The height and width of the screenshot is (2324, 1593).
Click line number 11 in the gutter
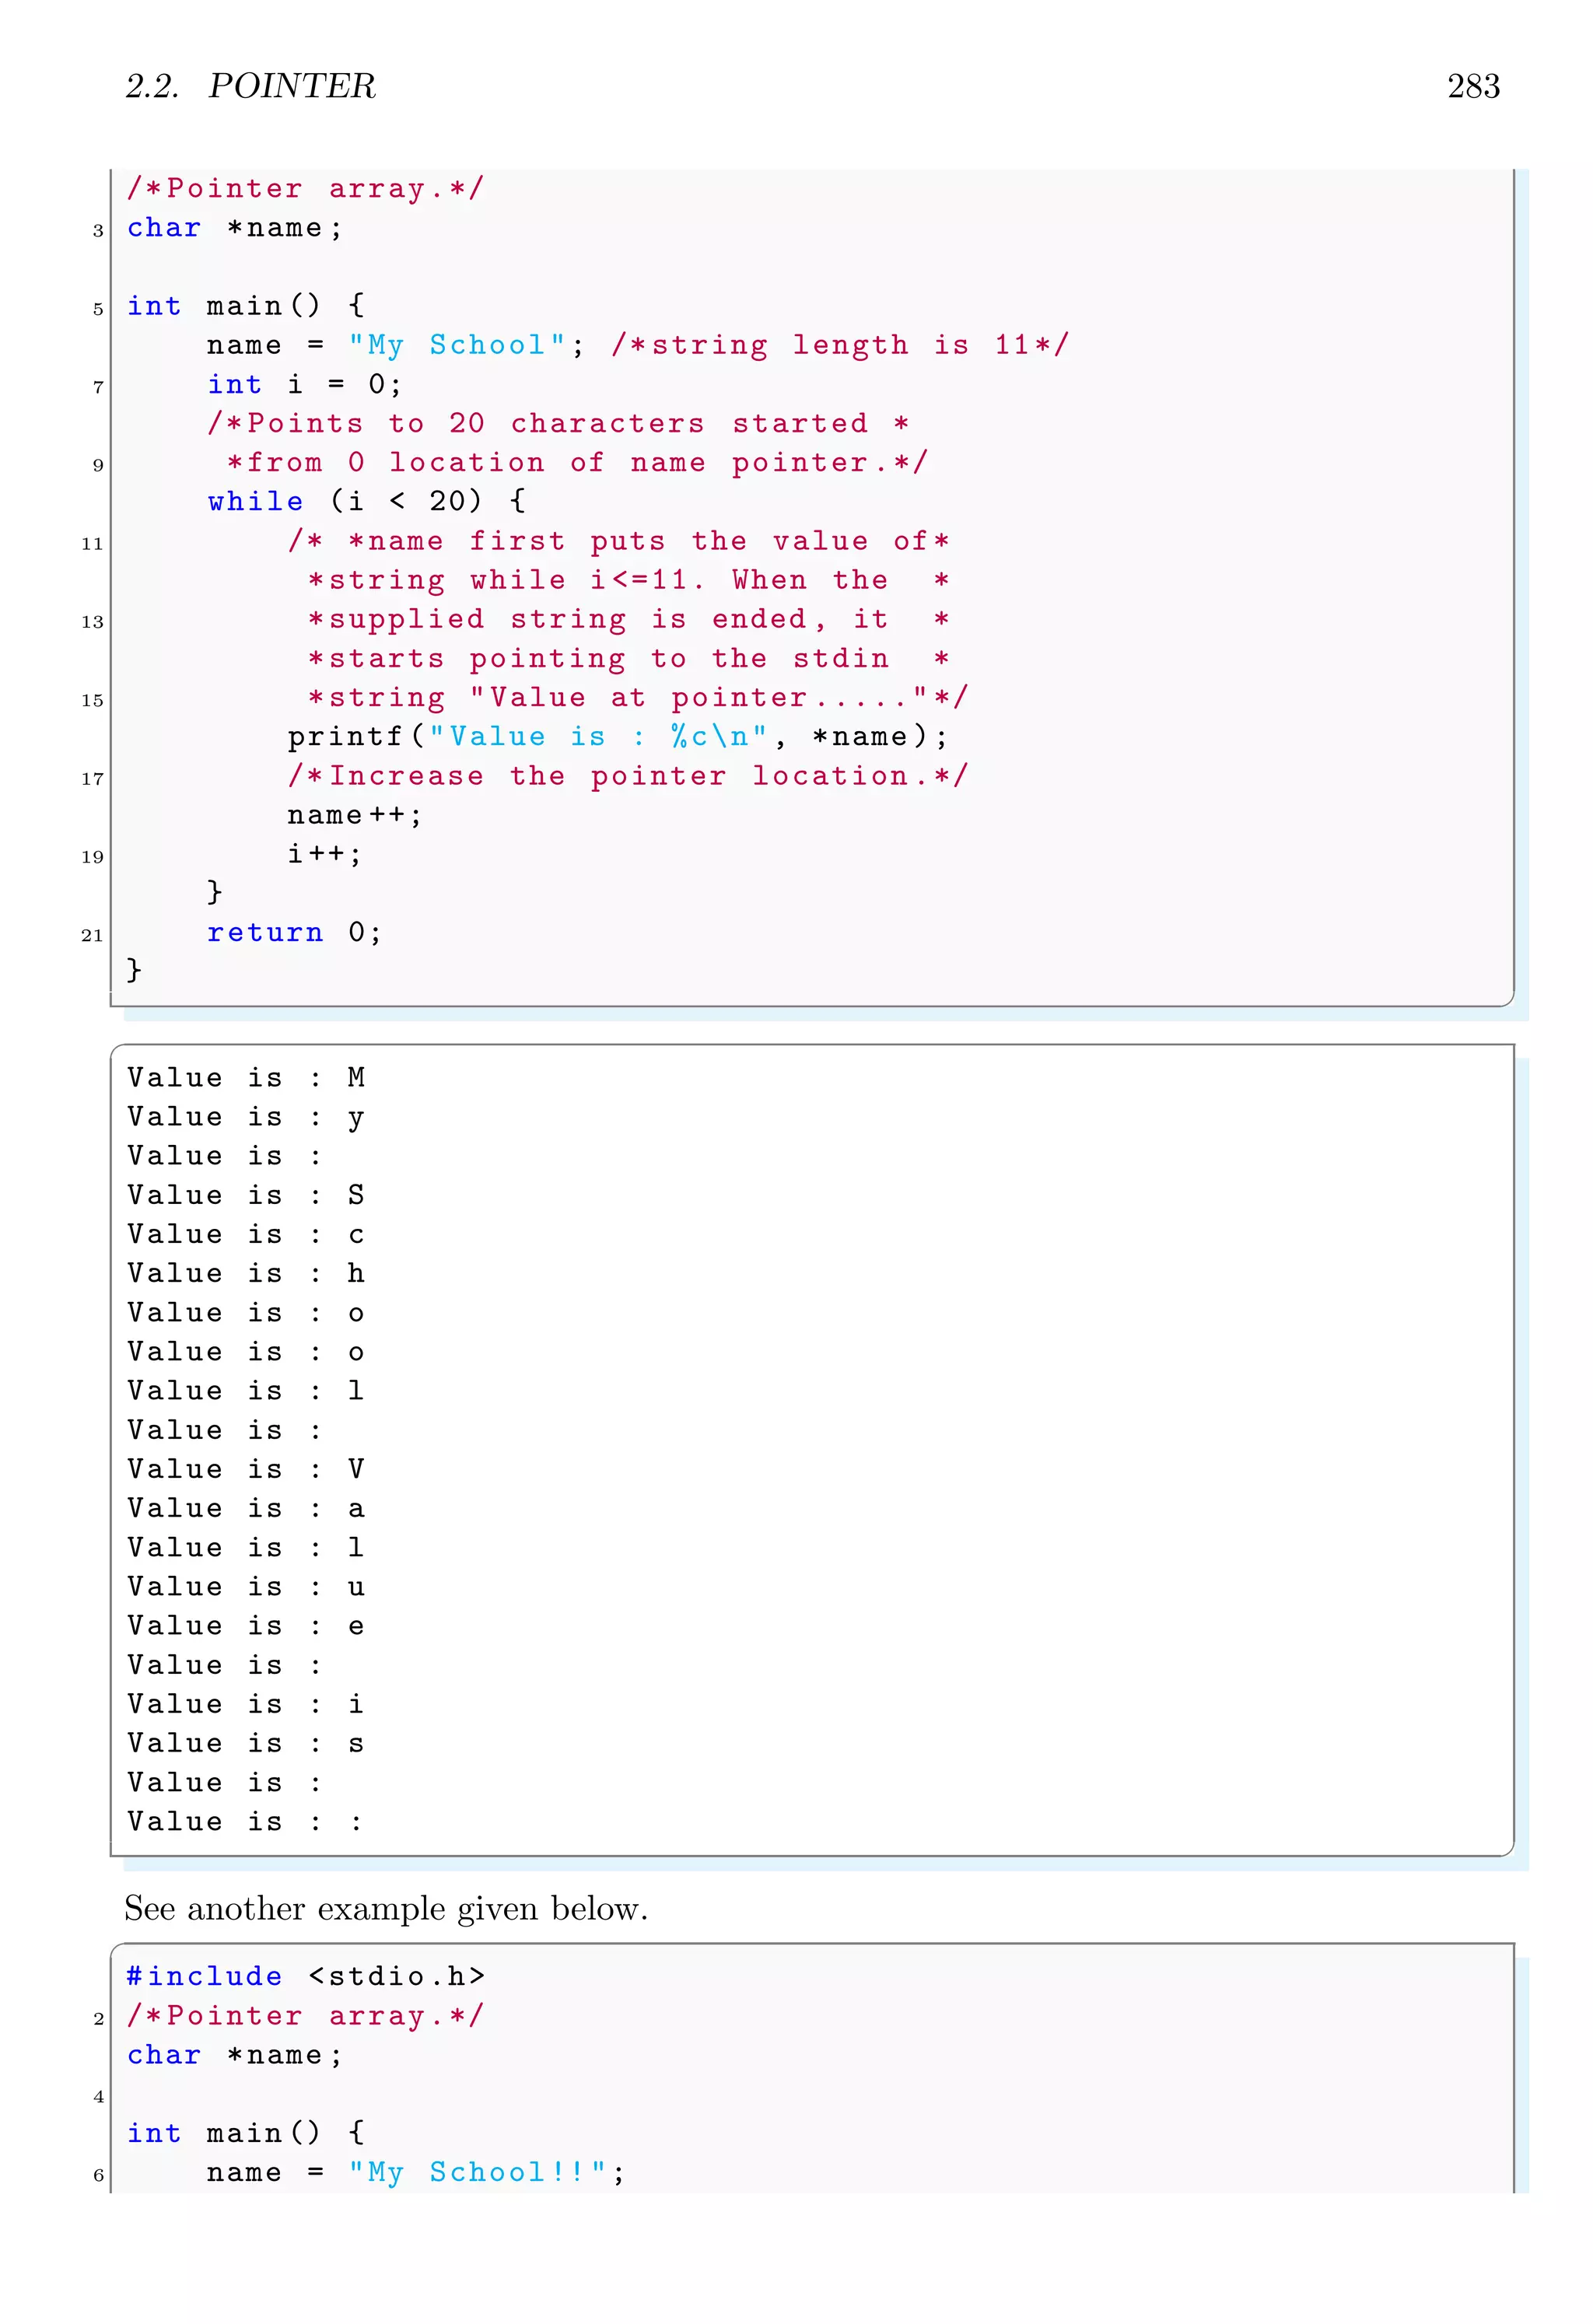(x=92, y=544)
